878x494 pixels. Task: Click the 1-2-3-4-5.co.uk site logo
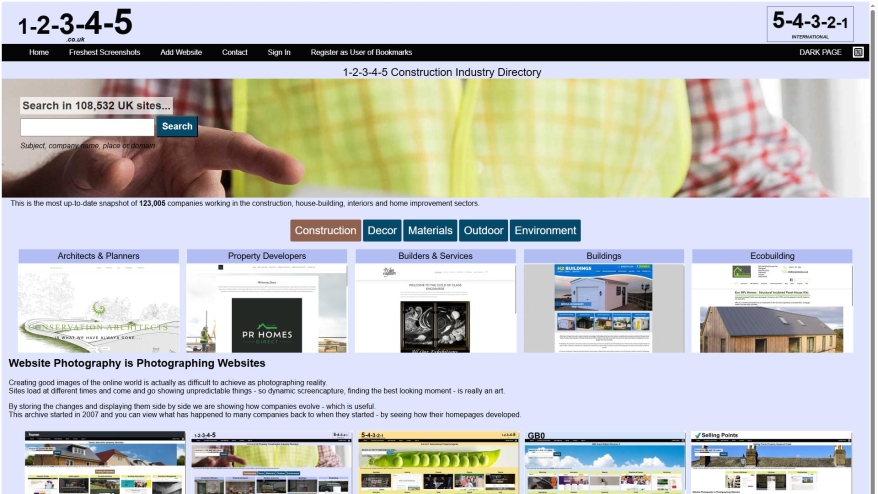[74, 23]
